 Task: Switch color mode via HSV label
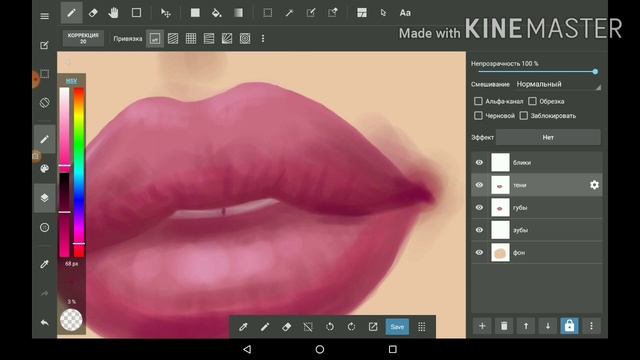71,81
